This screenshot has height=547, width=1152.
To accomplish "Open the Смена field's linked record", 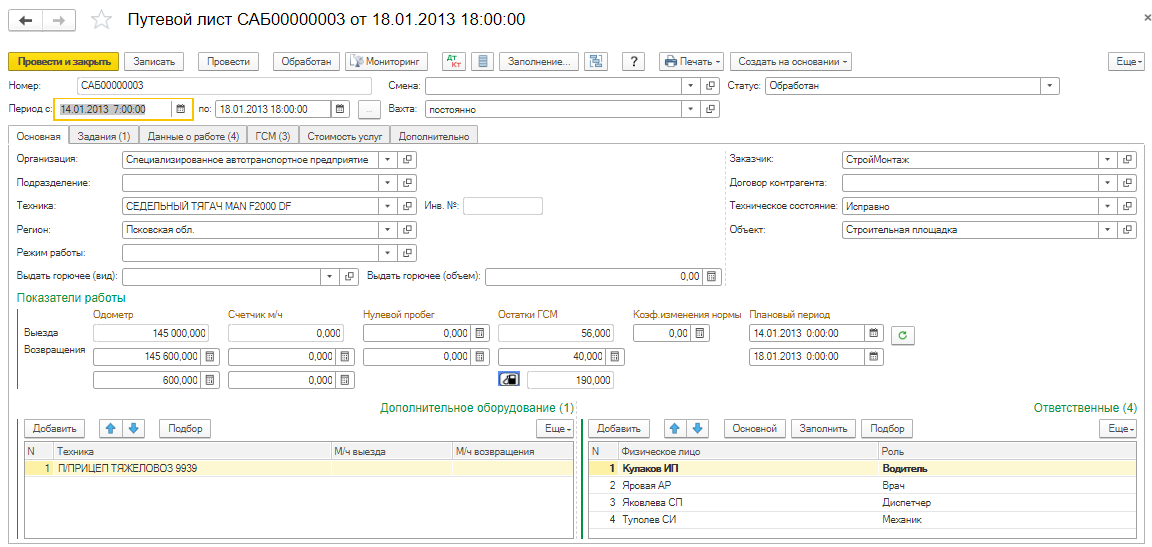I will point(710,86).
